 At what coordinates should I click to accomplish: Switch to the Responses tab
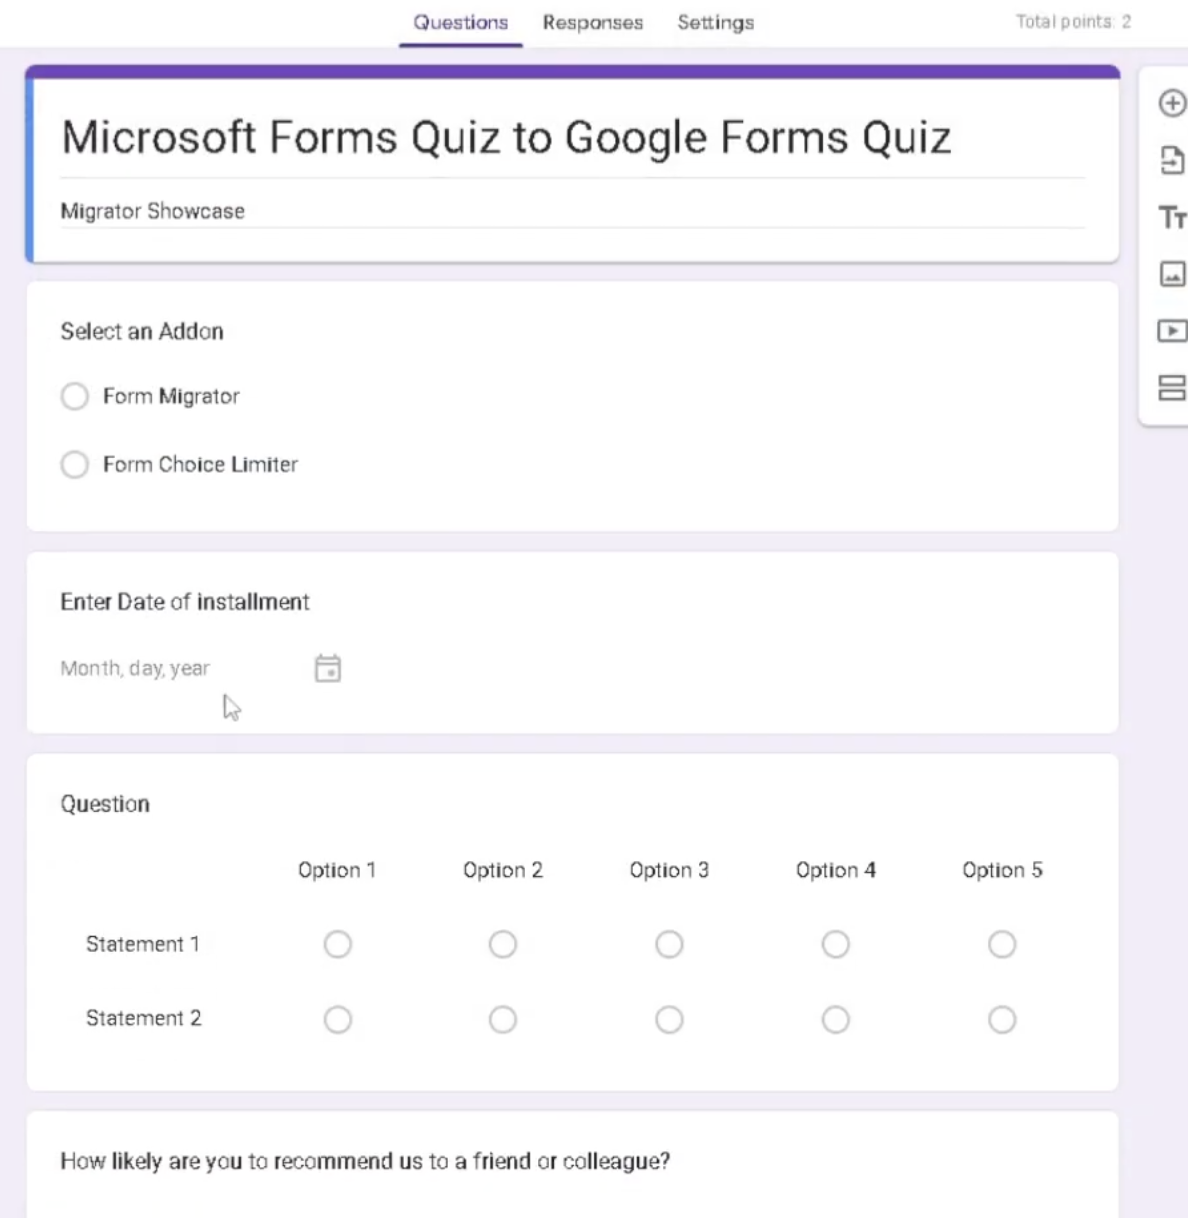[593, 23]
